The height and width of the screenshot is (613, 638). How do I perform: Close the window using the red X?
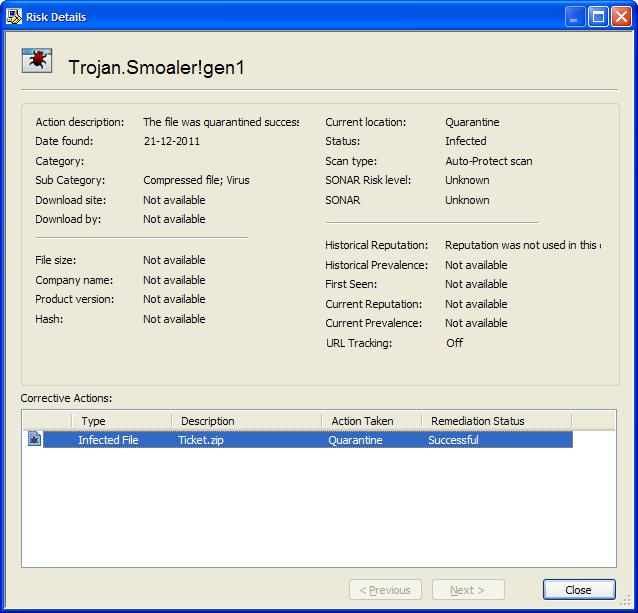pos(621,16)
